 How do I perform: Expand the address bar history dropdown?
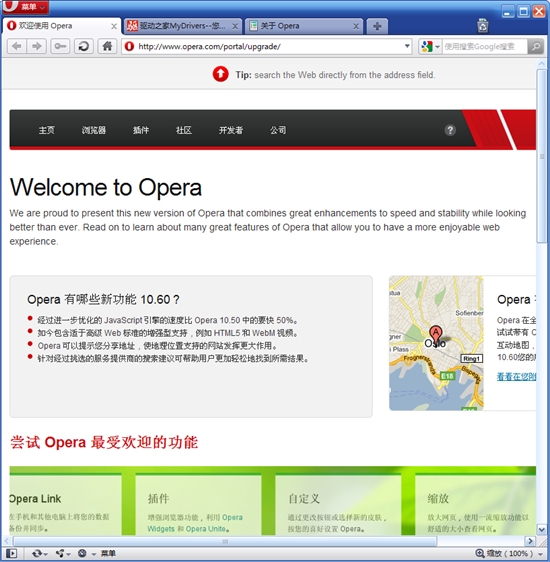(x=407, y=46)
